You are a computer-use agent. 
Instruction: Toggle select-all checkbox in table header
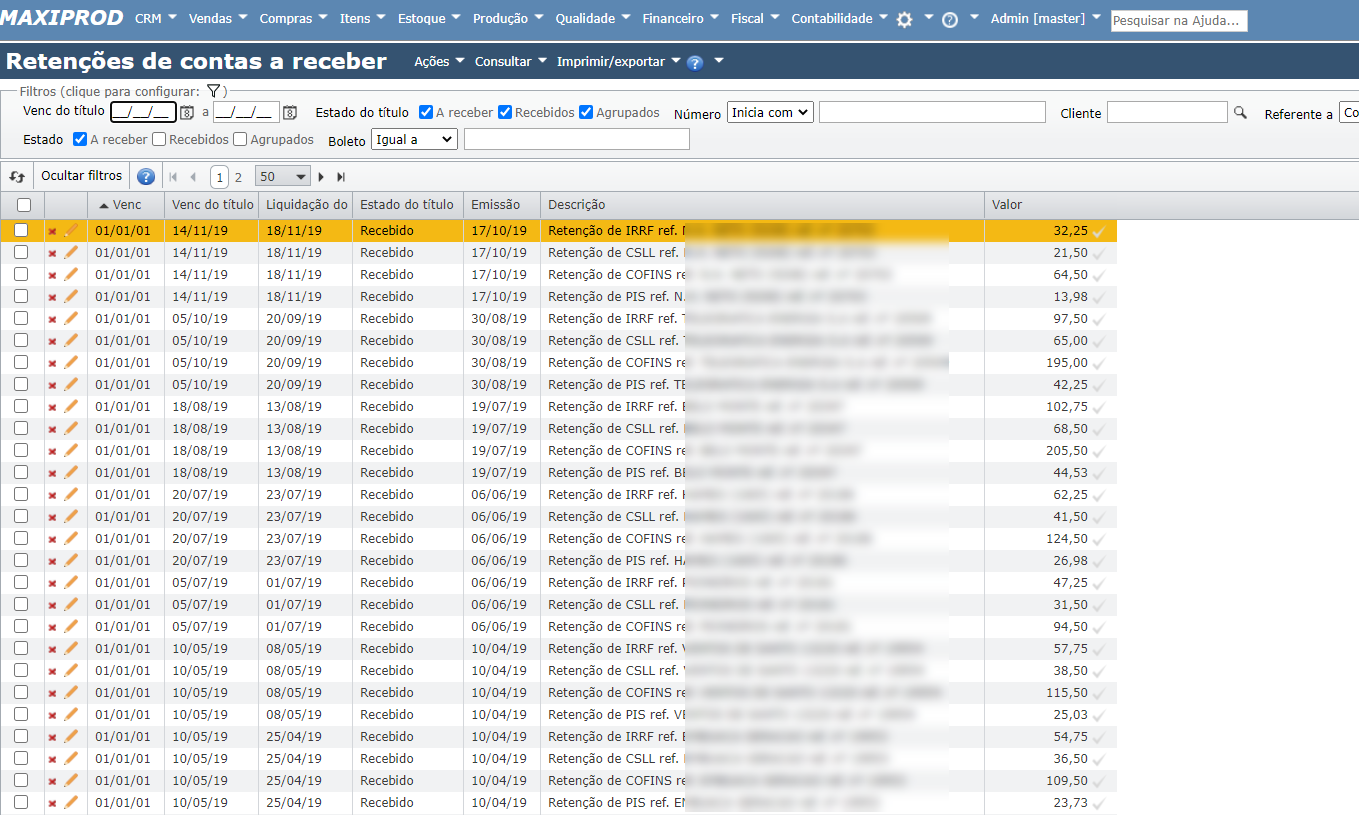(22, 205)
